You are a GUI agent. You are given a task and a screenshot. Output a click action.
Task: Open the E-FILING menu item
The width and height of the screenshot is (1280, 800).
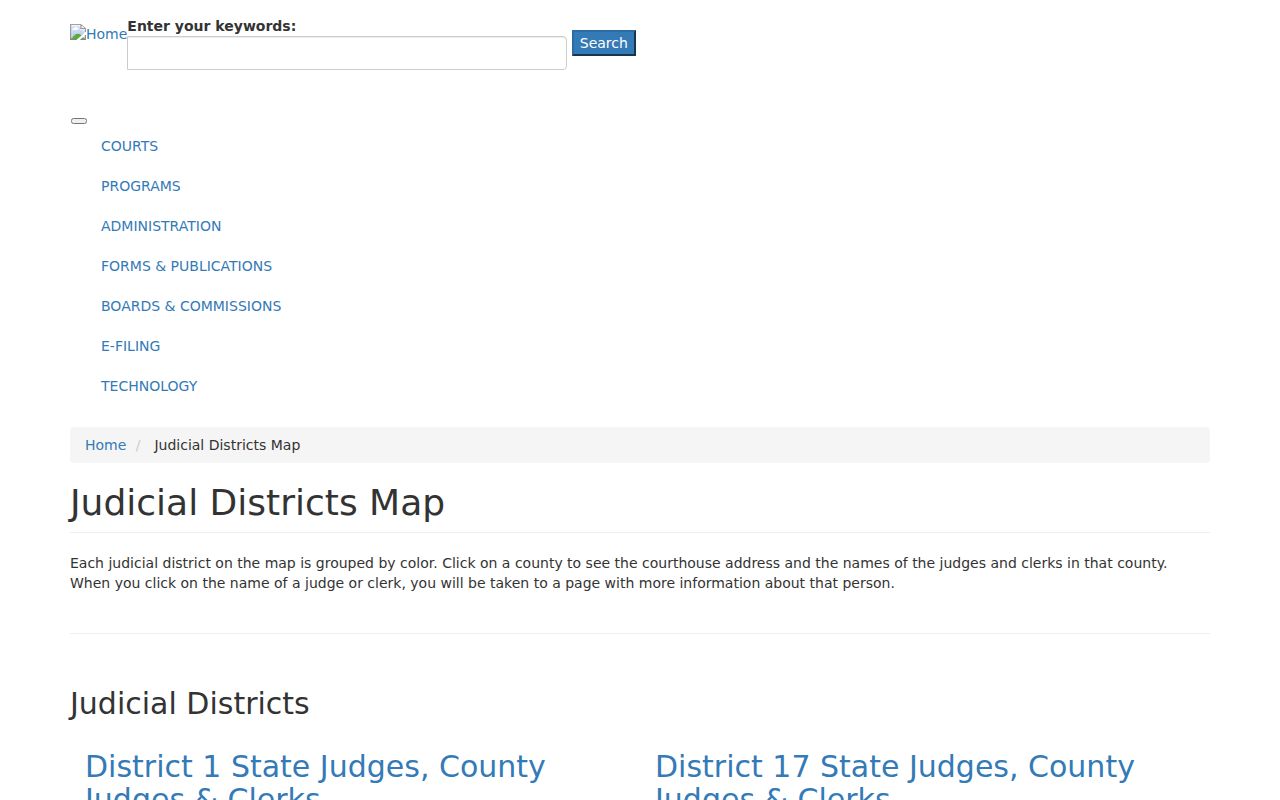pos(130,346)
